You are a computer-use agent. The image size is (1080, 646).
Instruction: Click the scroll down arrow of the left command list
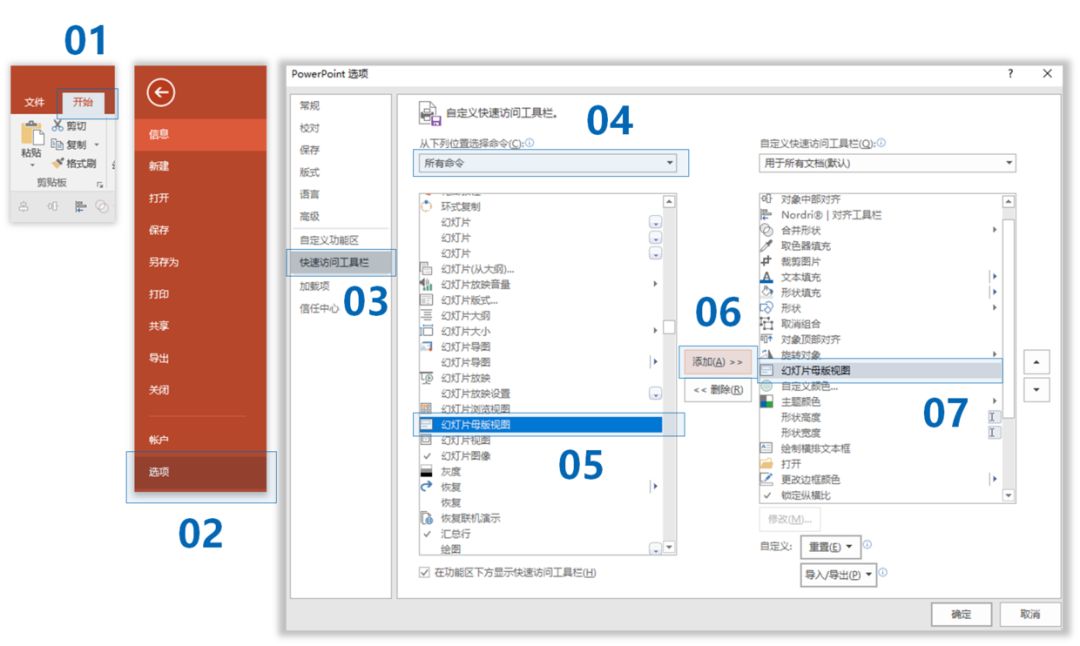point(669,548)
